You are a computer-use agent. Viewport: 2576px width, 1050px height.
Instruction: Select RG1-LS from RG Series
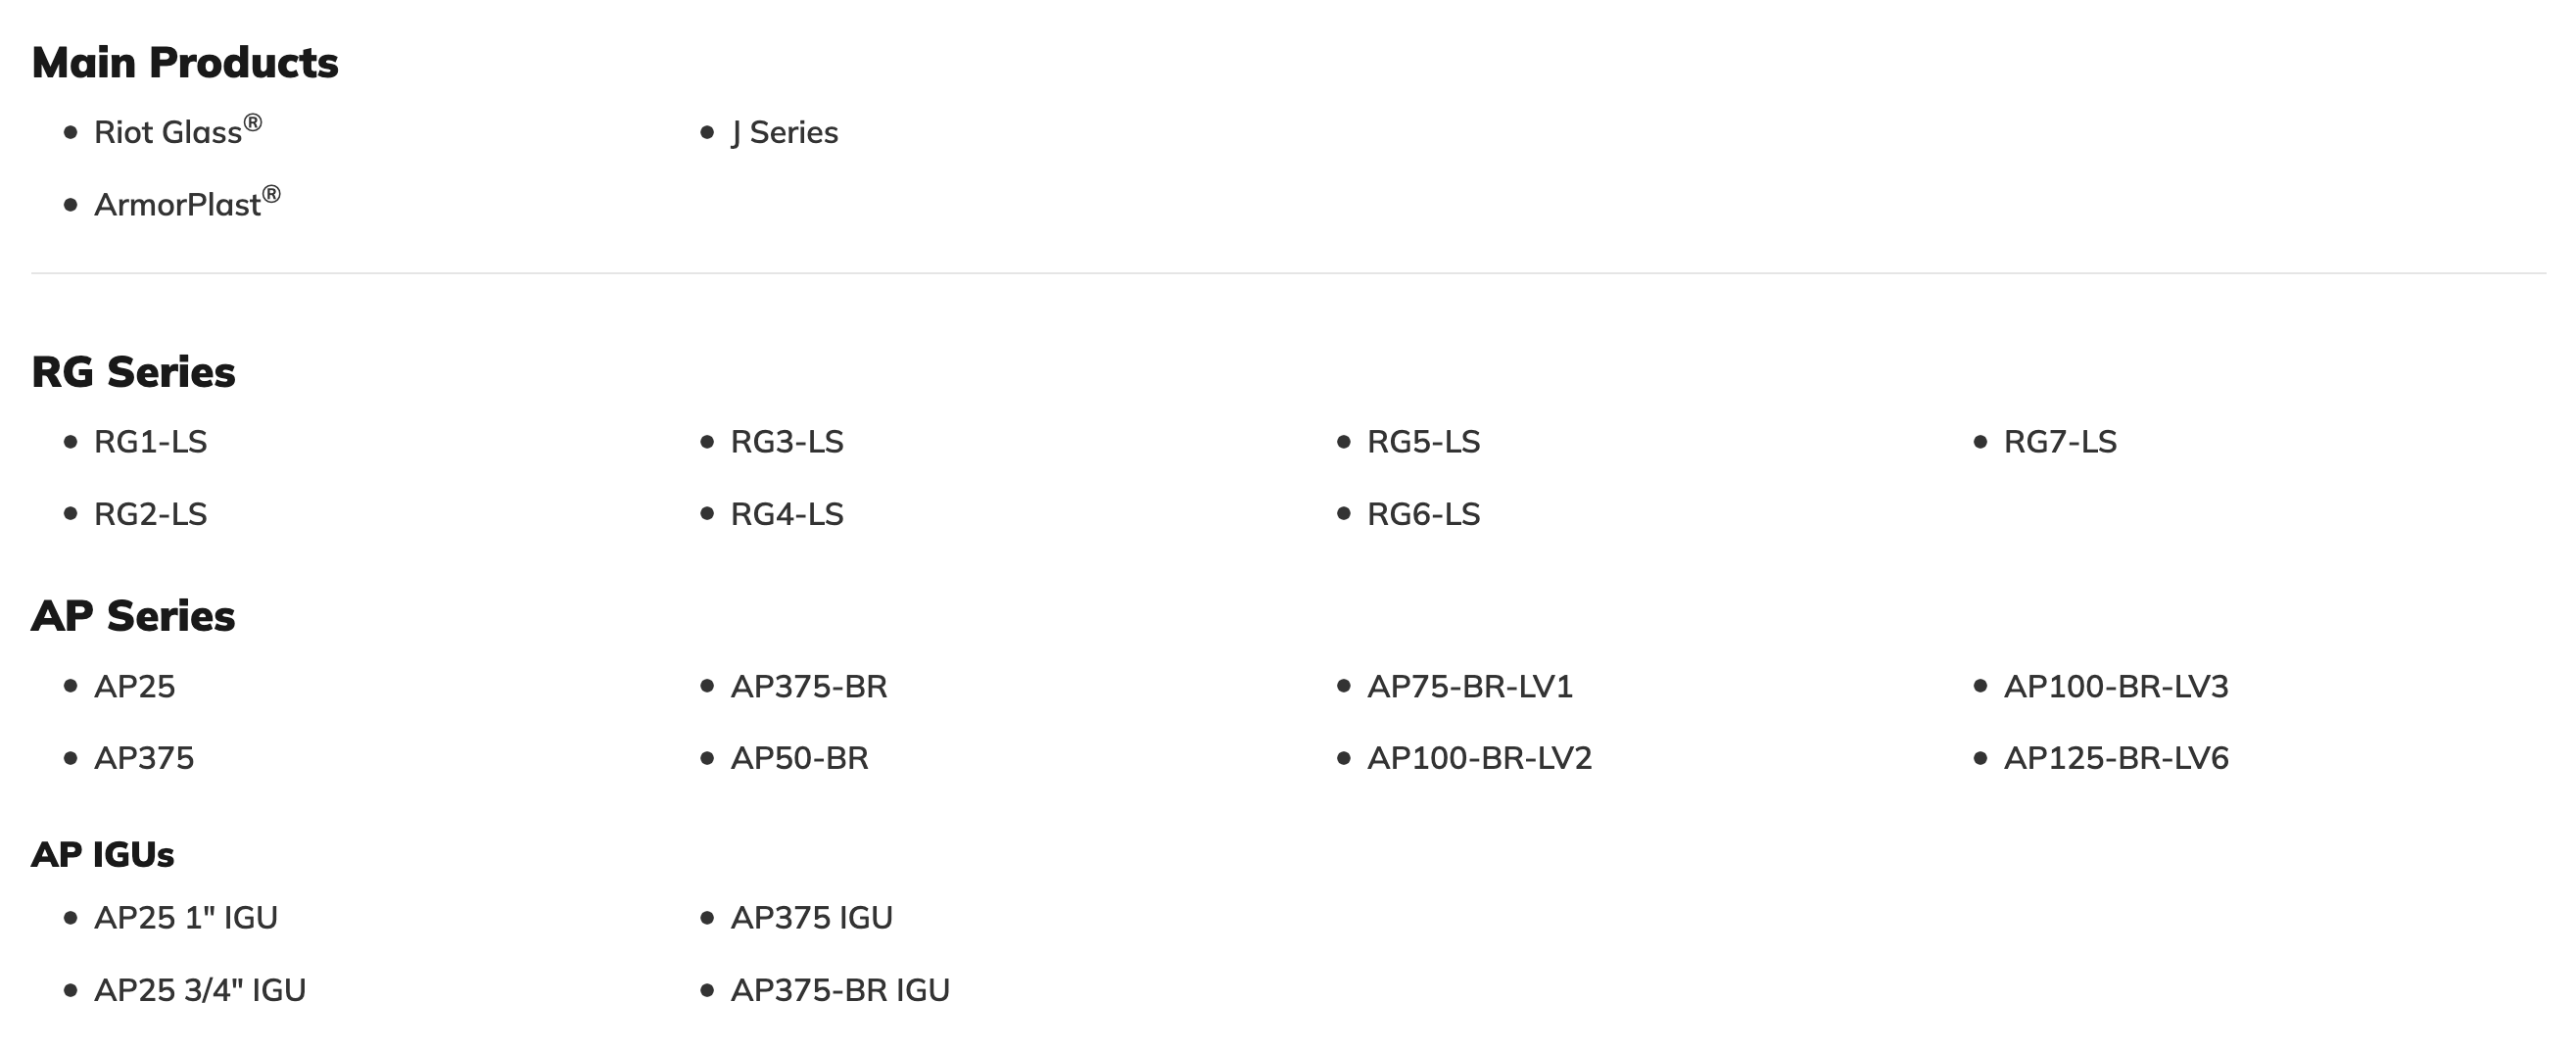pos(150,442)
